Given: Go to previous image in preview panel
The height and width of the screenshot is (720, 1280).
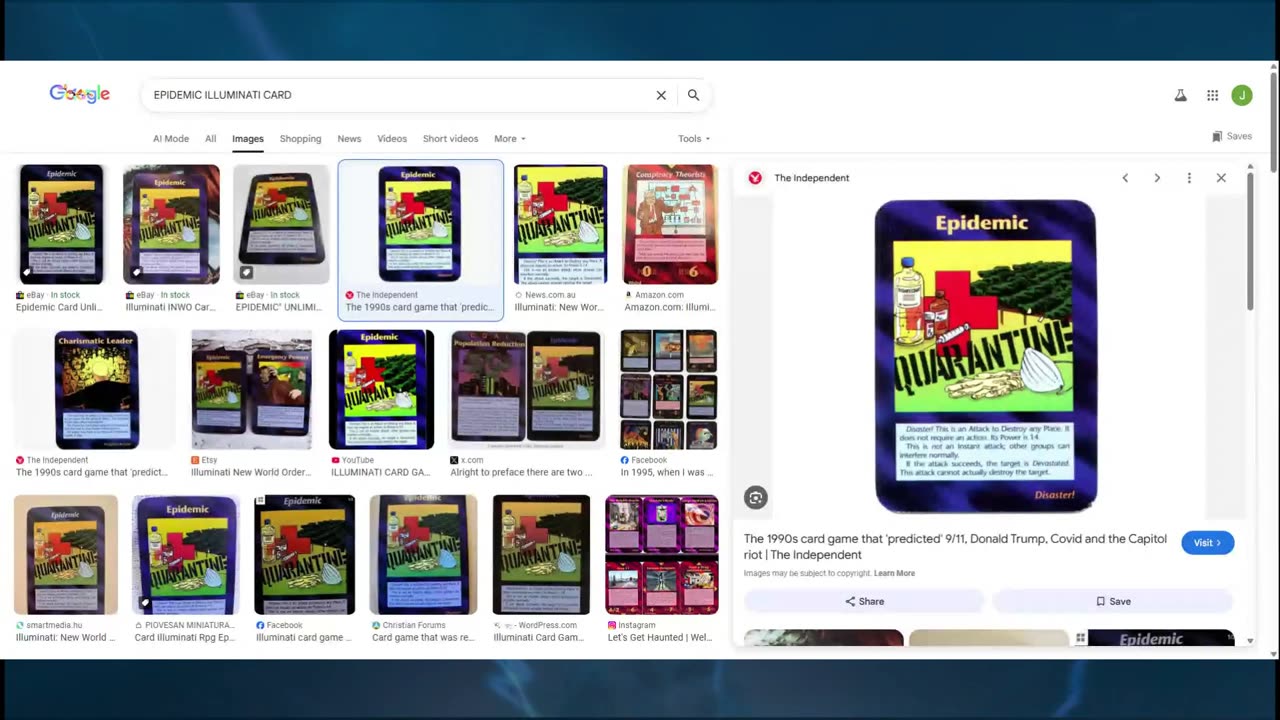Looking at the screenshot, I should coord(1125,178).
